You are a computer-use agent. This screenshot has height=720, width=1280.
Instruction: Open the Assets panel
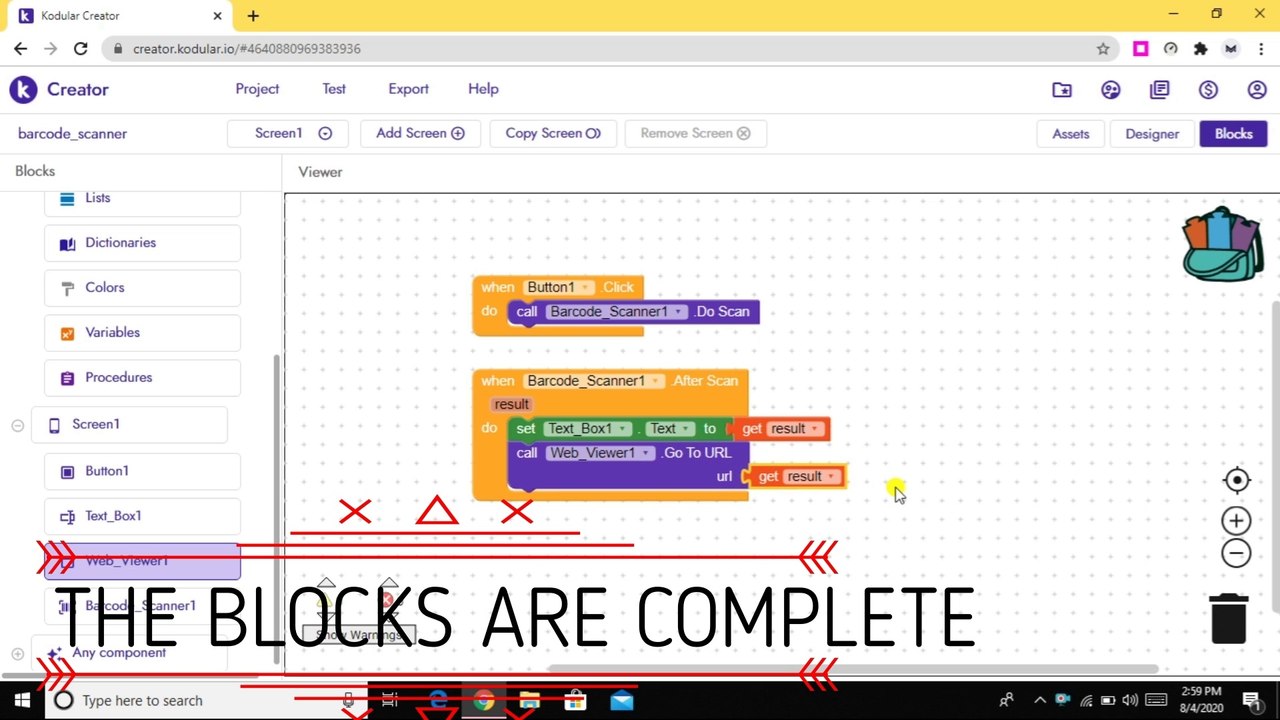point(1070,134)
